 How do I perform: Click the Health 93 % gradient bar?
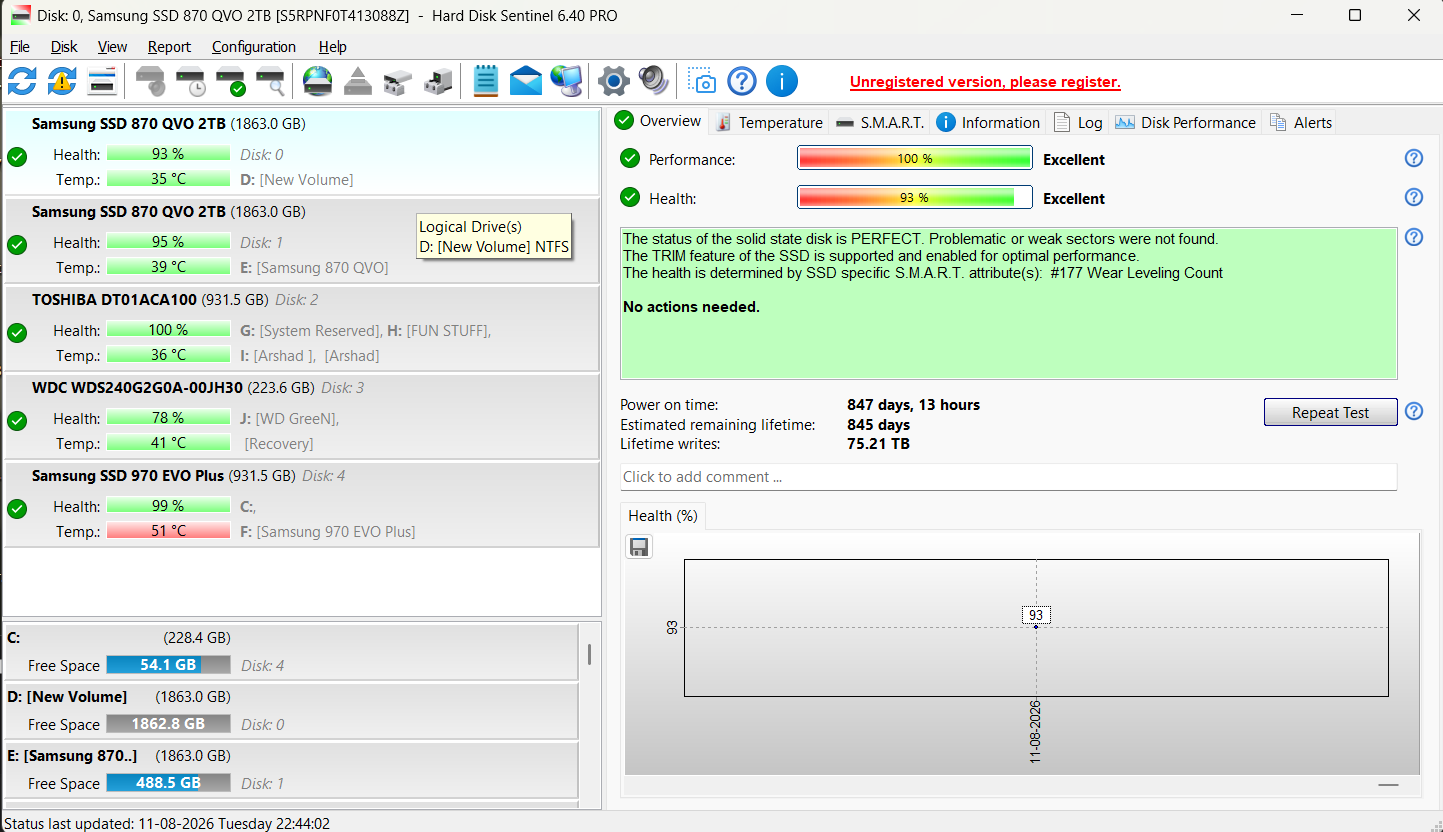(x=914, y=197)
